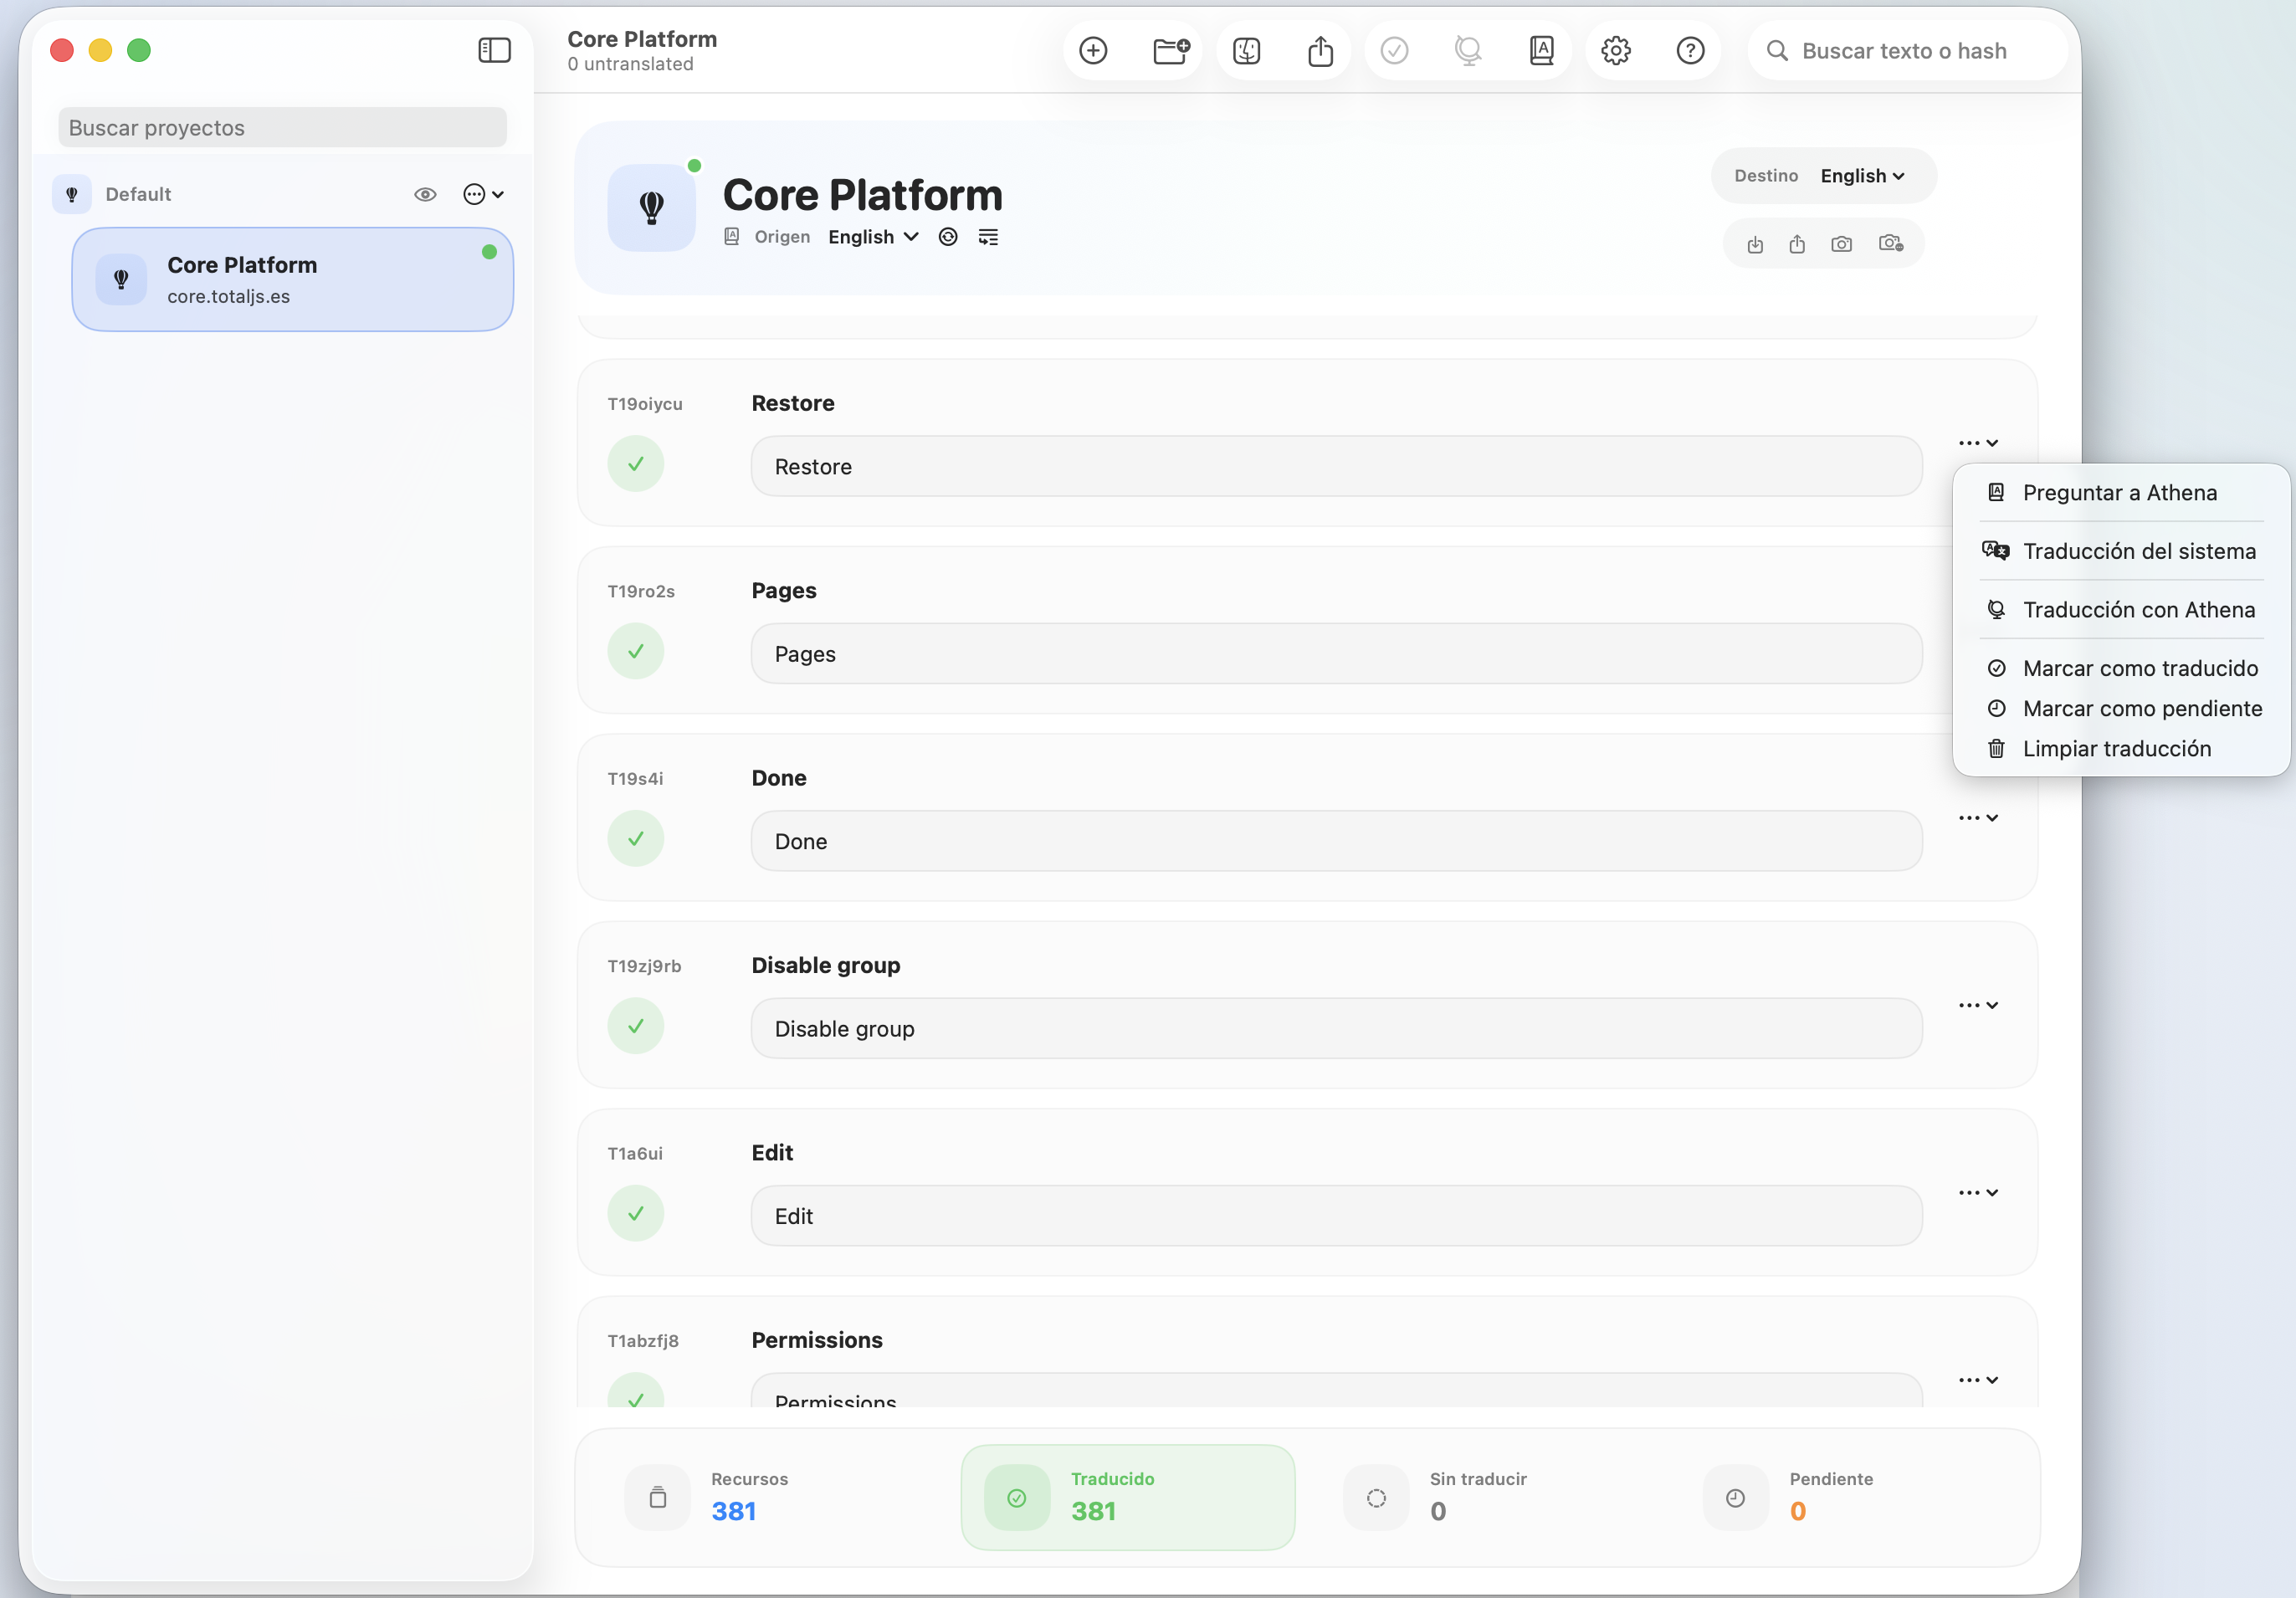
Task: Toggle the sync refresh icon next to English
Action: tap(947, 237)
